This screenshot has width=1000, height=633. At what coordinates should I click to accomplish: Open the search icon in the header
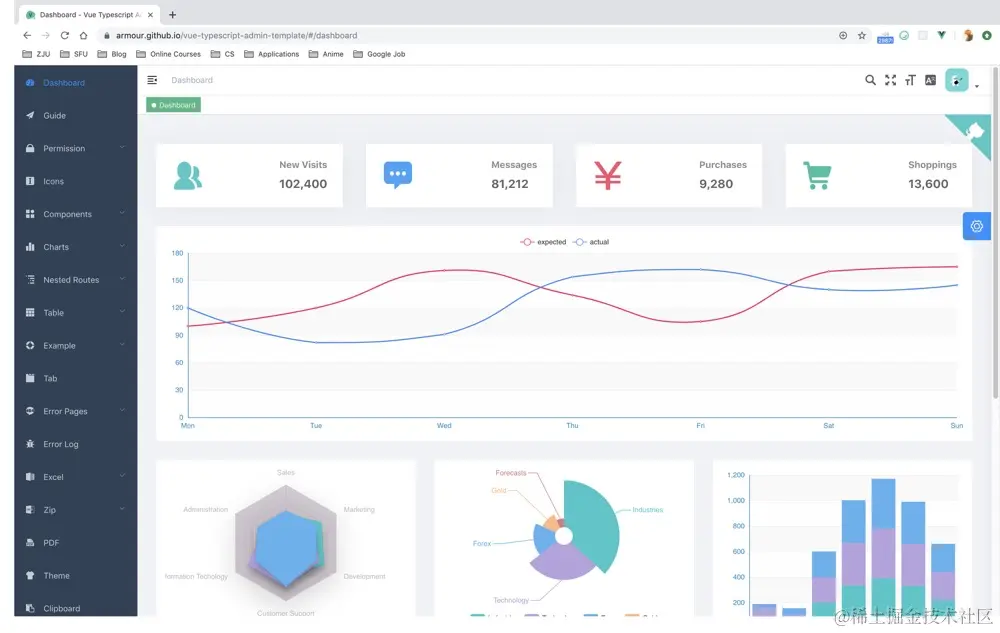870,80
